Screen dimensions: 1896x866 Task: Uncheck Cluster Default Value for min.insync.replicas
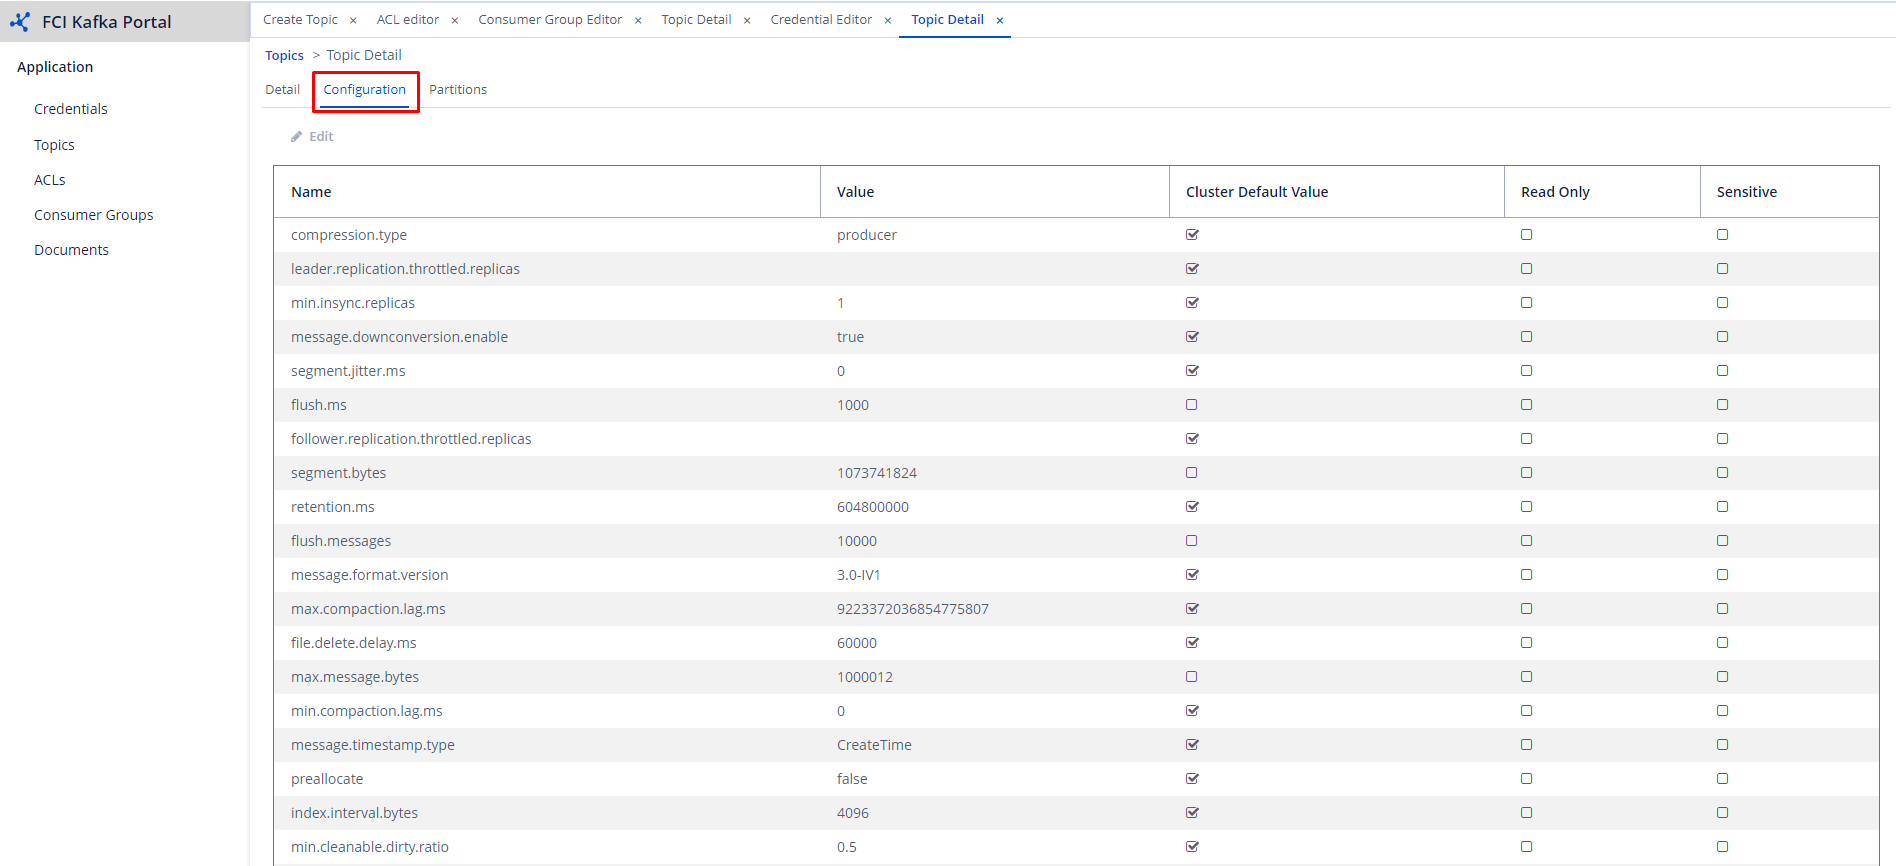click(x=1192, y=303)
